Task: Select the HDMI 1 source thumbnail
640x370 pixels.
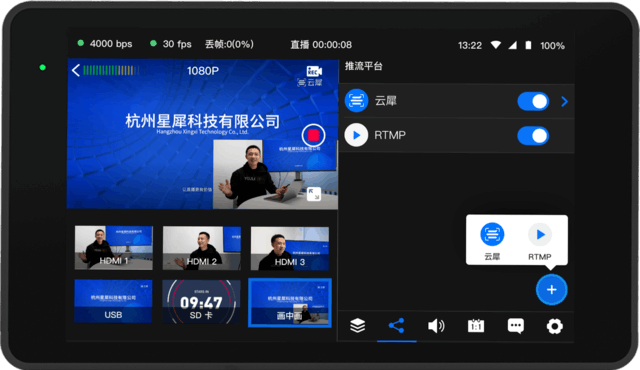Action: click(x=114, y=248)
